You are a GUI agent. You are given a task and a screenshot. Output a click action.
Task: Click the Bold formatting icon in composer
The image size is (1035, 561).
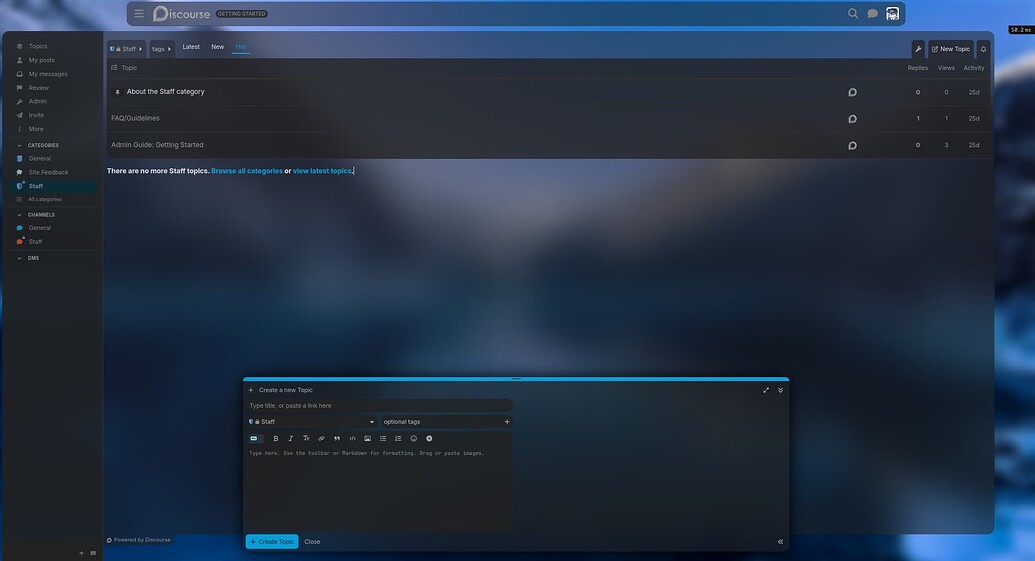(x=276, y=438)
